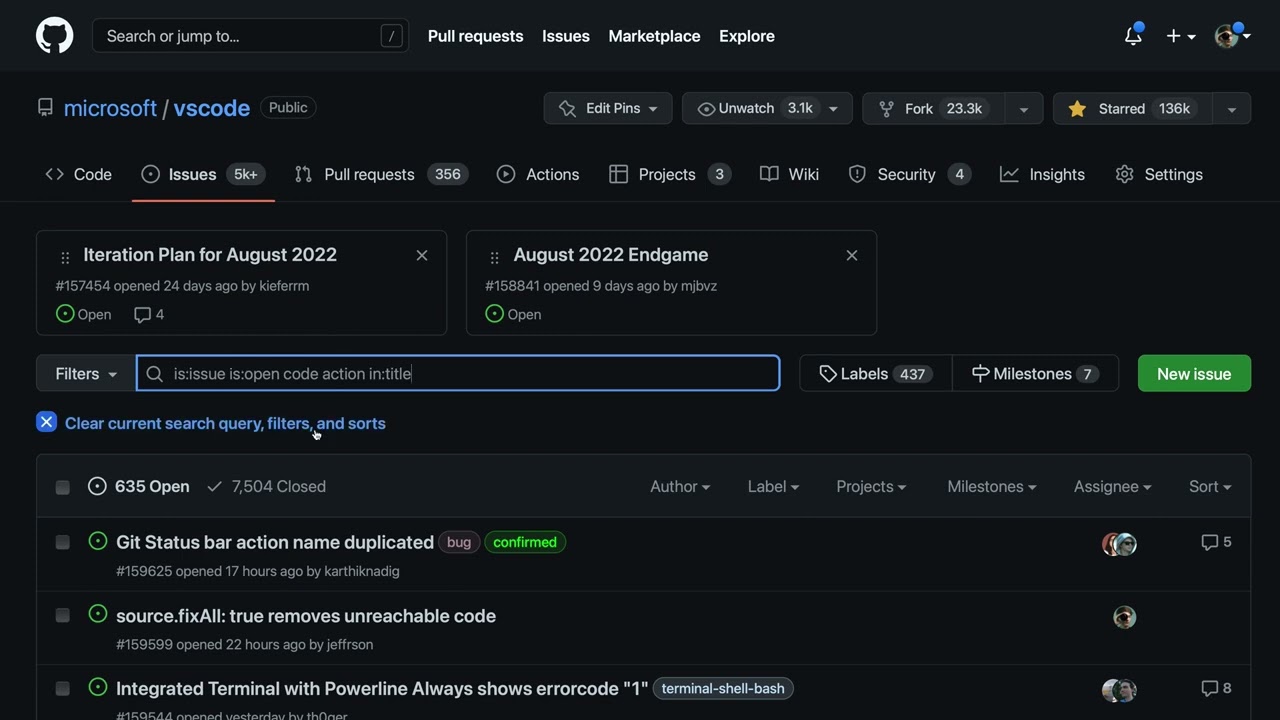Tick the select-all issues checkbox
This screenshot has width=1280, height=720.
coord(63,487)
